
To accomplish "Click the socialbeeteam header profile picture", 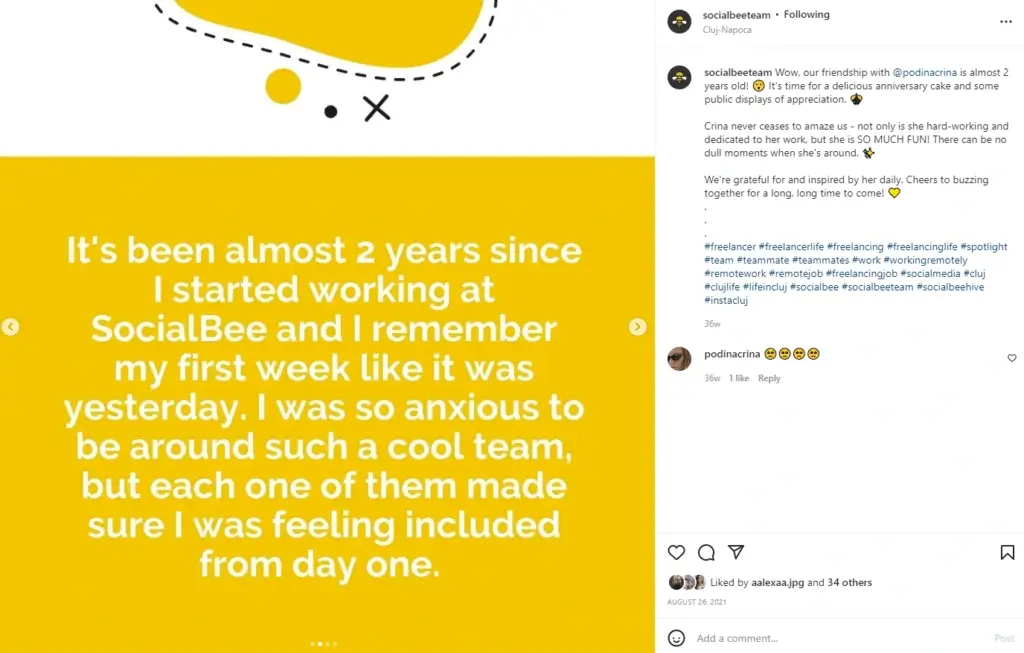I will click(680, 21).
